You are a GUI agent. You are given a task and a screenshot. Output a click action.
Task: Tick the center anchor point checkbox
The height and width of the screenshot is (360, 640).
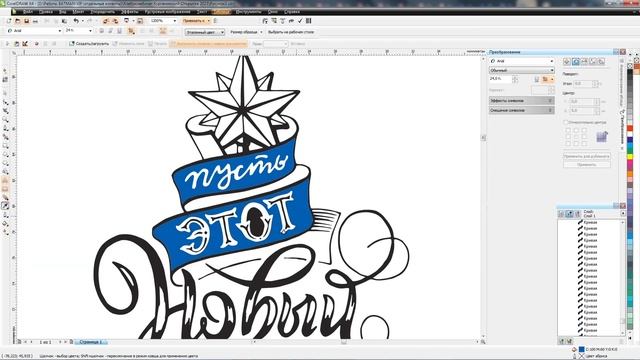pos(576,137)
